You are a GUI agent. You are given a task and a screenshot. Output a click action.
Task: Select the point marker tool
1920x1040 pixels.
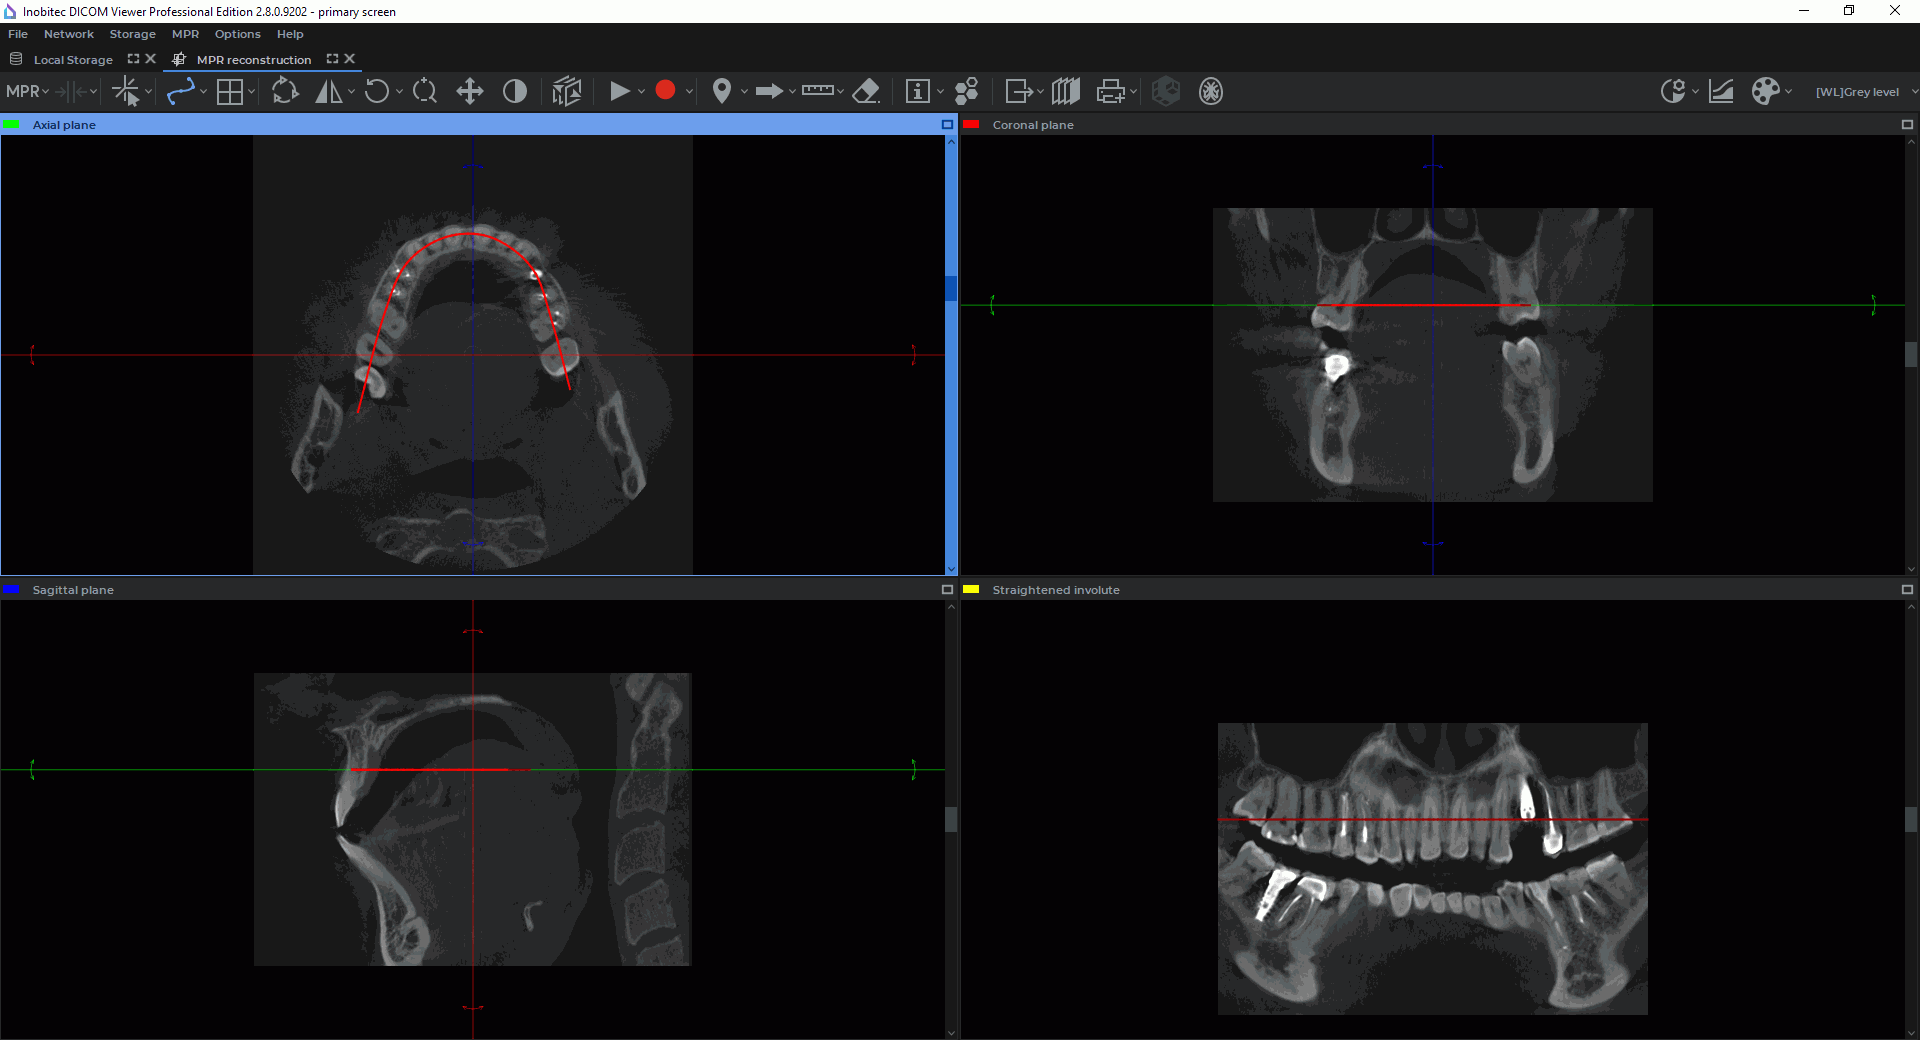tap(722, 92)
